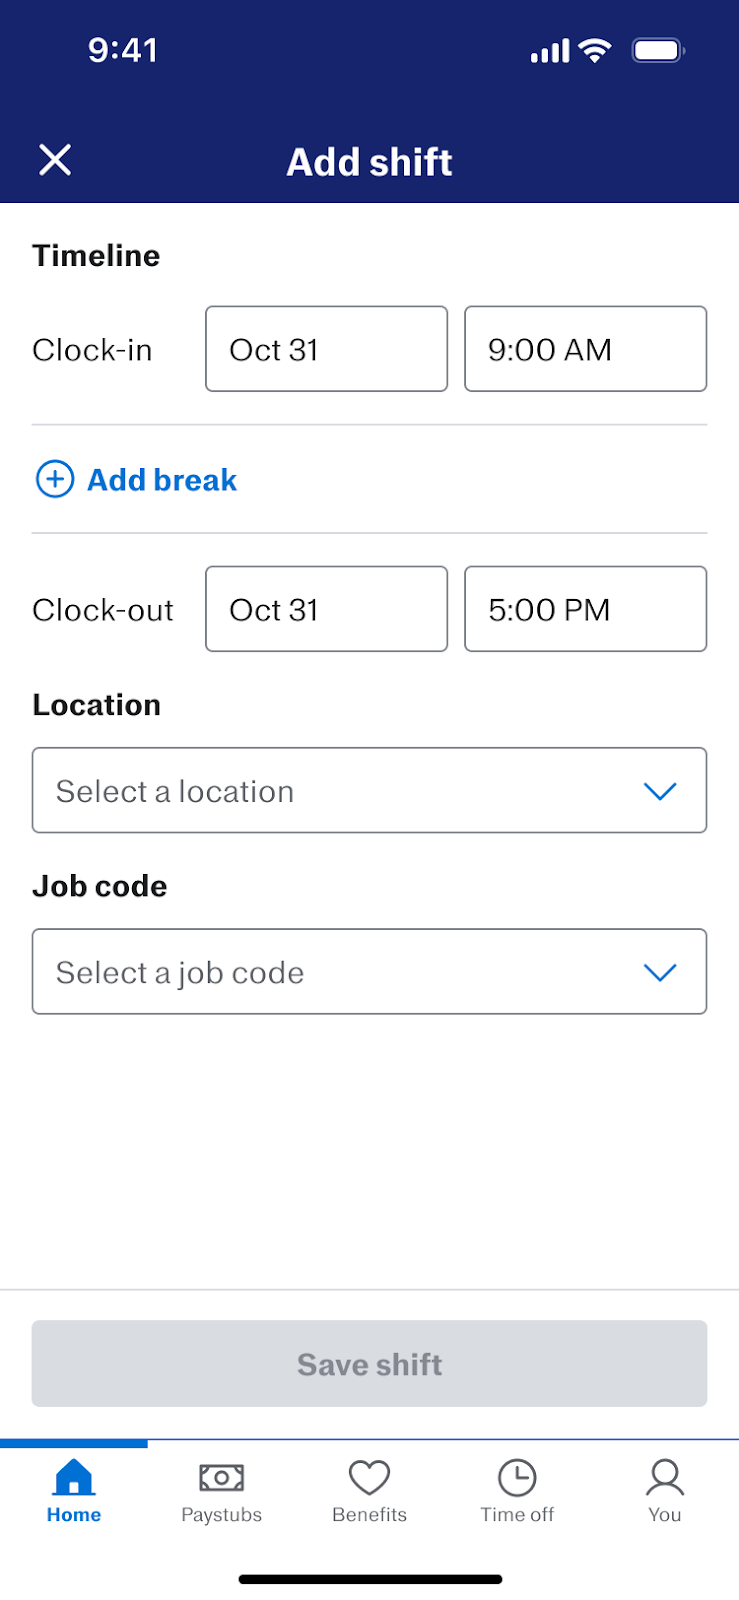Expand the Select a location dropdown
739x1600 pixels.
(369, 790)
